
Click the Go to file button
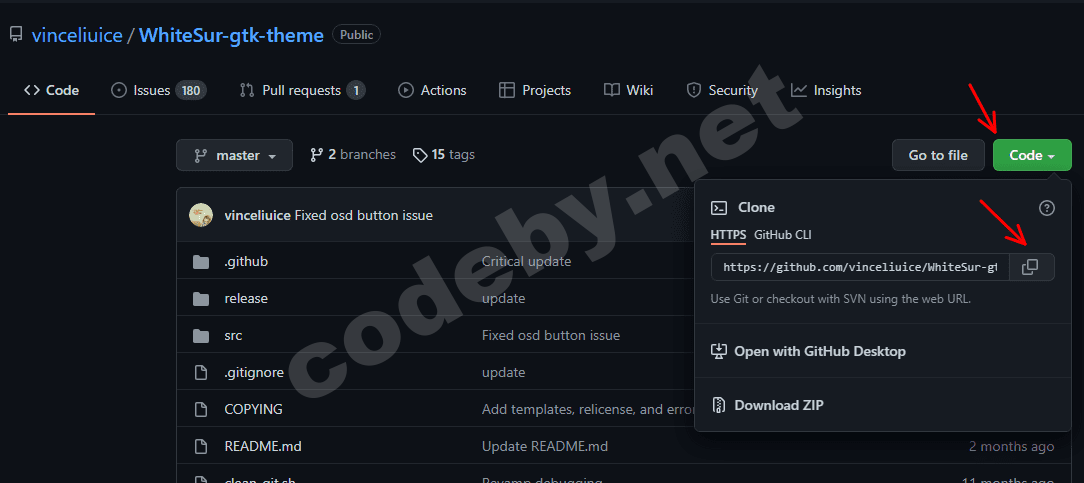[x=938, y=155]
